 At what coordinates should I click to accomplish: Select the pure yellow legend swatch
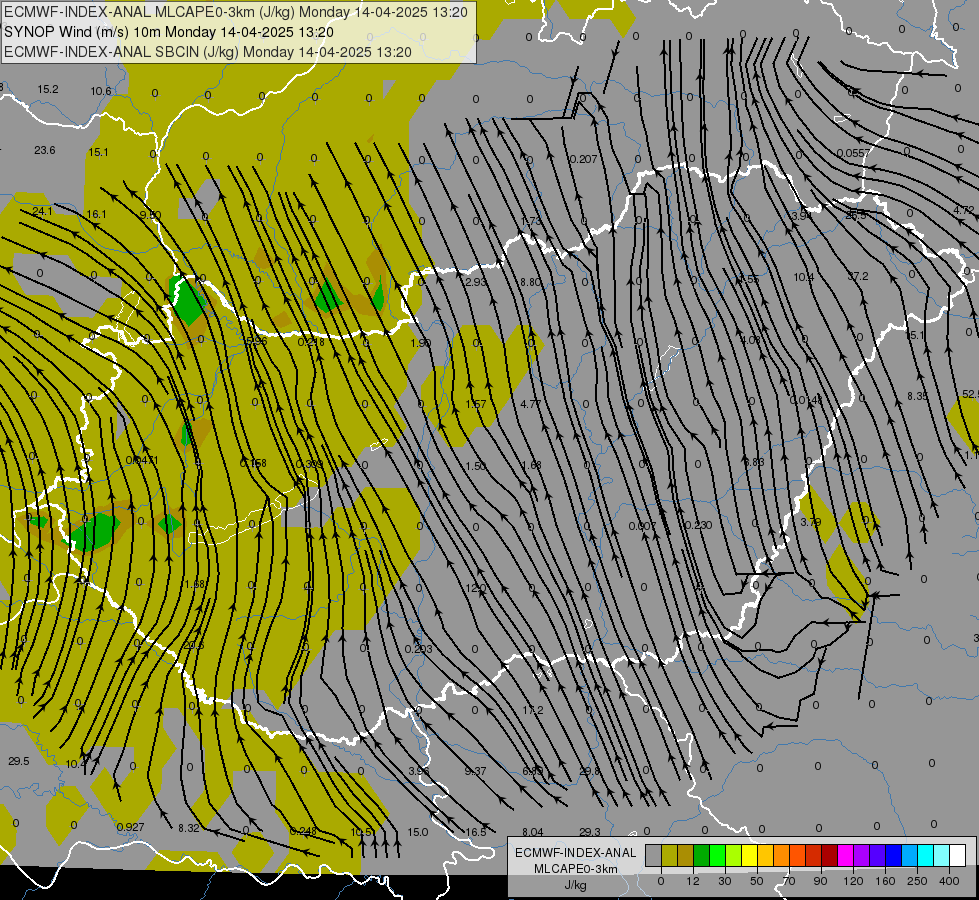749,855
